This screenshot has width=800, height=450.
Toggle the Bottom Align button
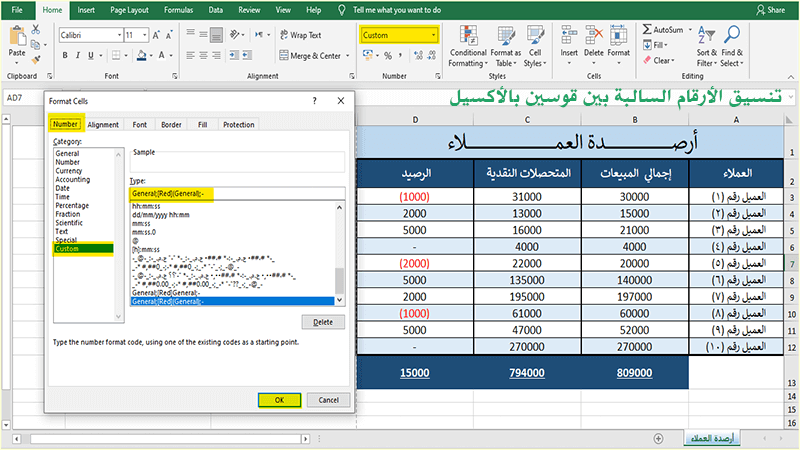[x=216, y=35]
